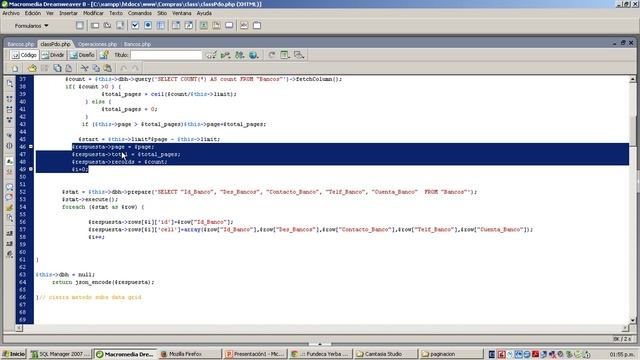This screenshot has width=640, height=360.
Task: Apply comment using the coding toolbar icon
Action: point(9,187)
